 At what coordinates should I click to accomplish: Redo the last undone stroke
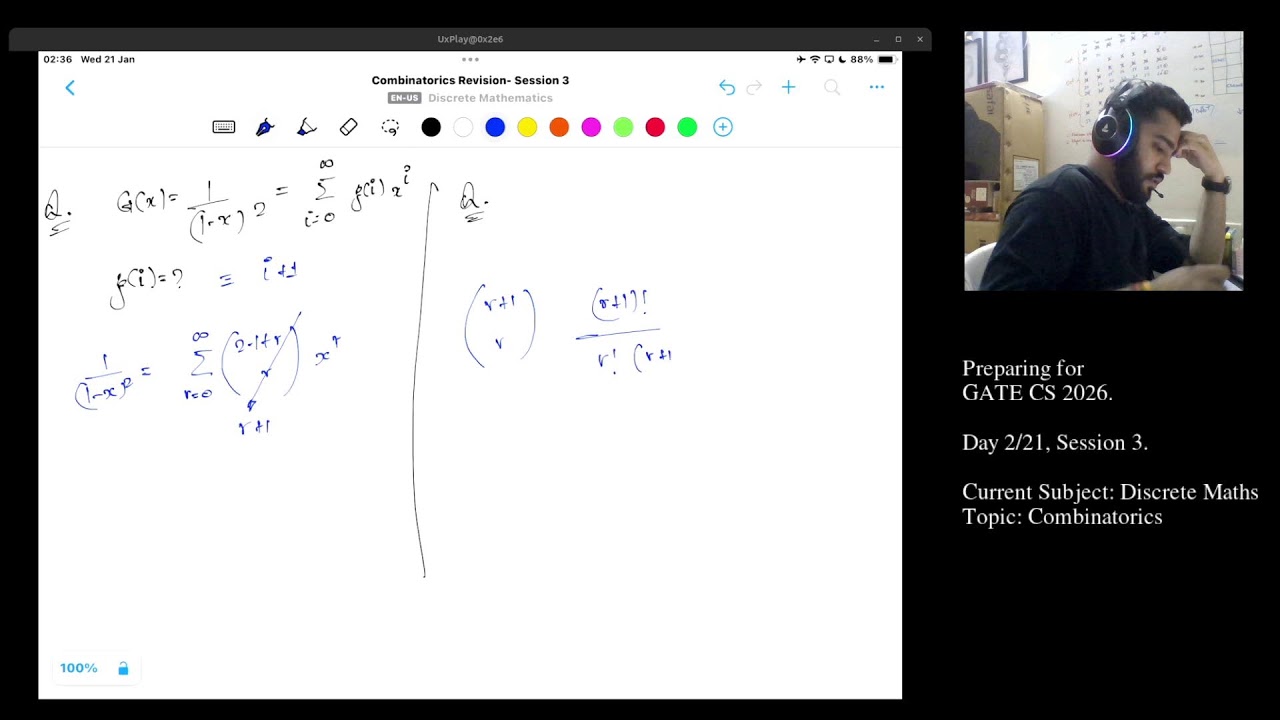tap(755, 88)
